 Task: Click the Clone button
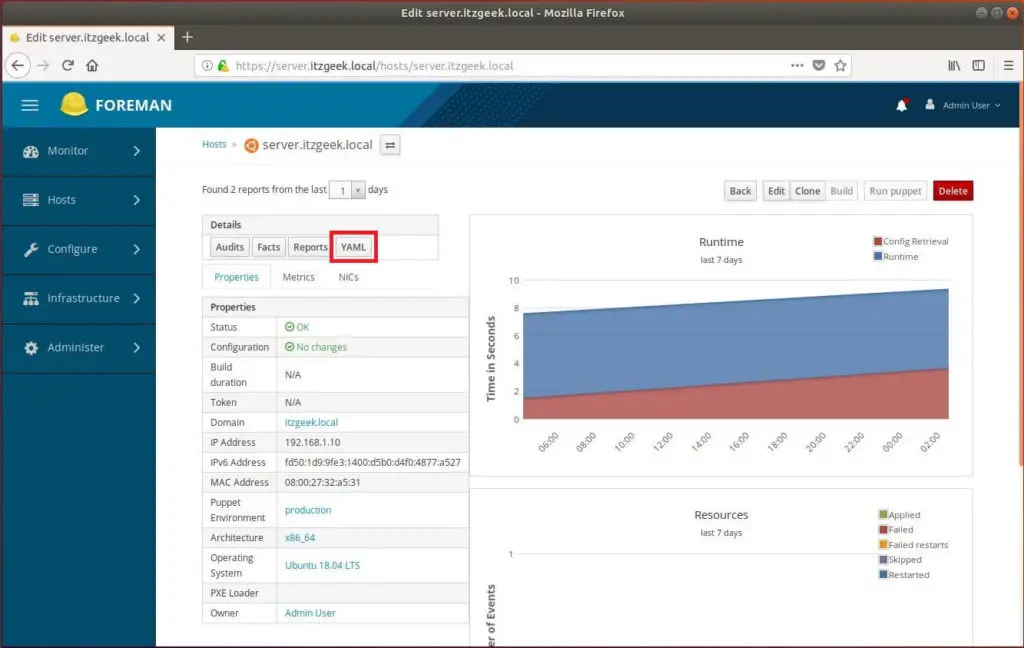(x=808, y=191)
